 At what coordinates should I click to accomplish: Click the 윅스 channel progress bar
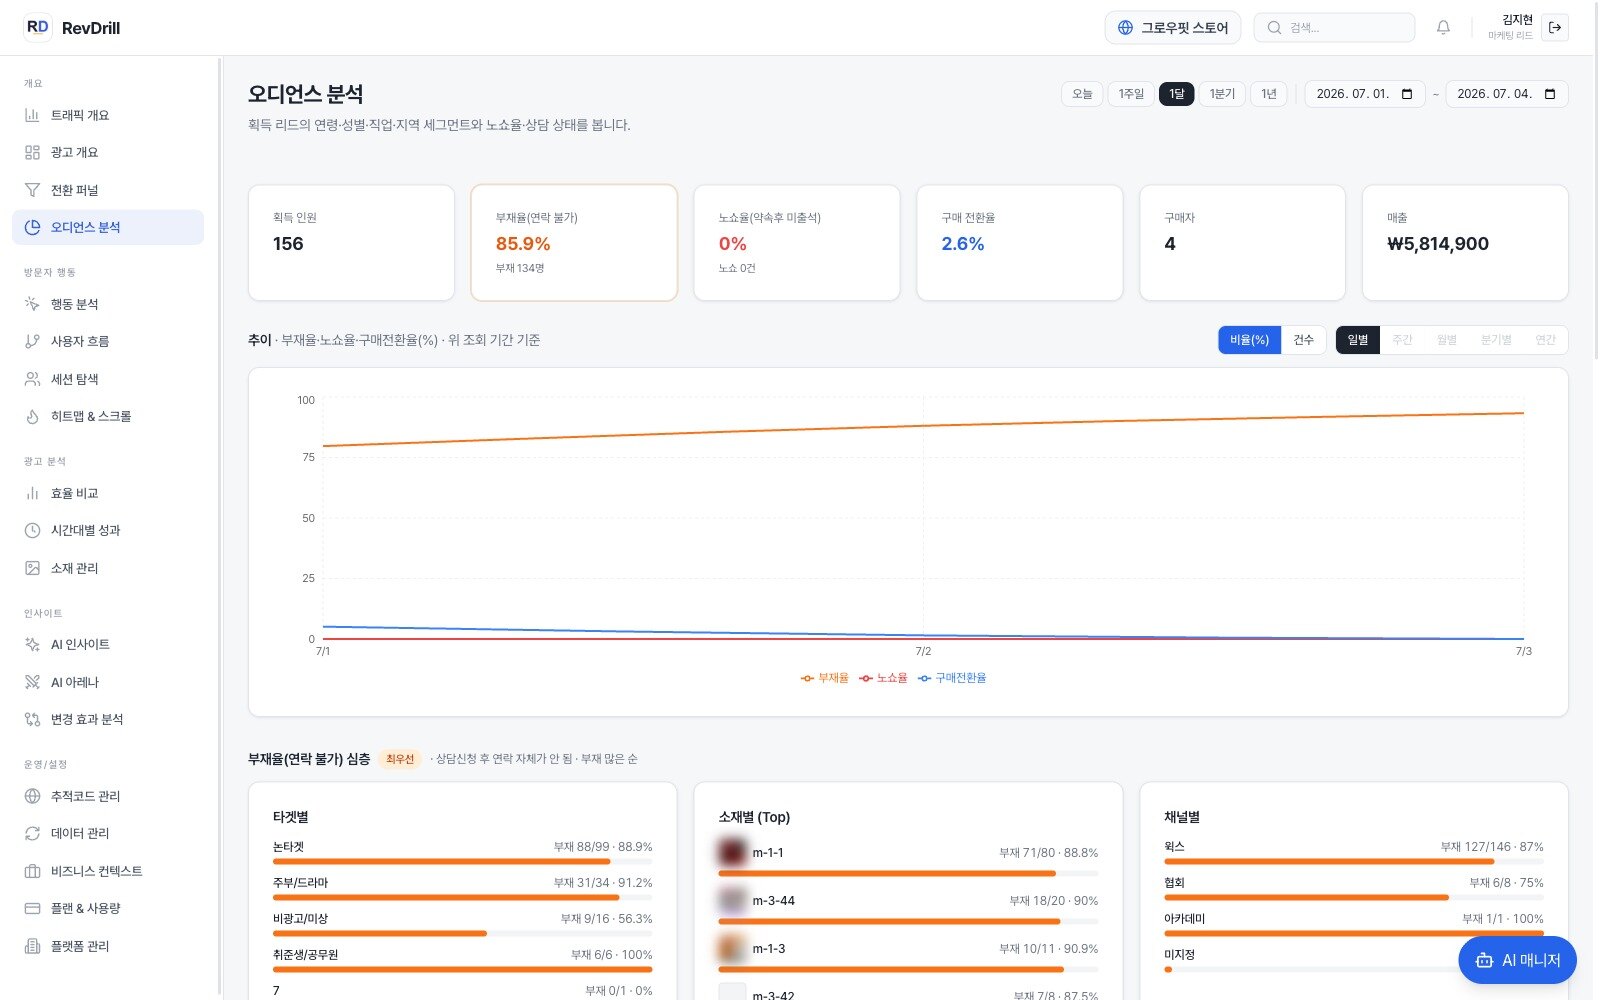click(x=1354, y=861)
